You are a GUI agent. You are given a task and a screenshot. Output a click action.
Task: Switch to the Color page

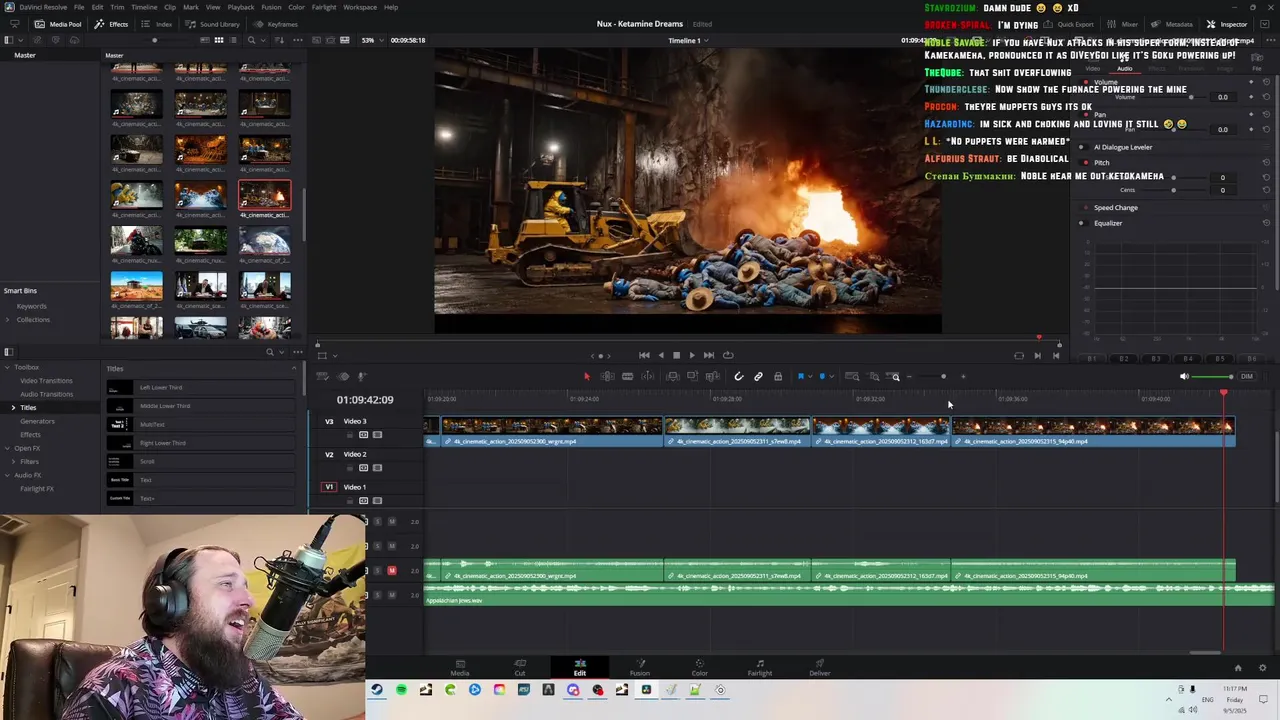point(699,667)
